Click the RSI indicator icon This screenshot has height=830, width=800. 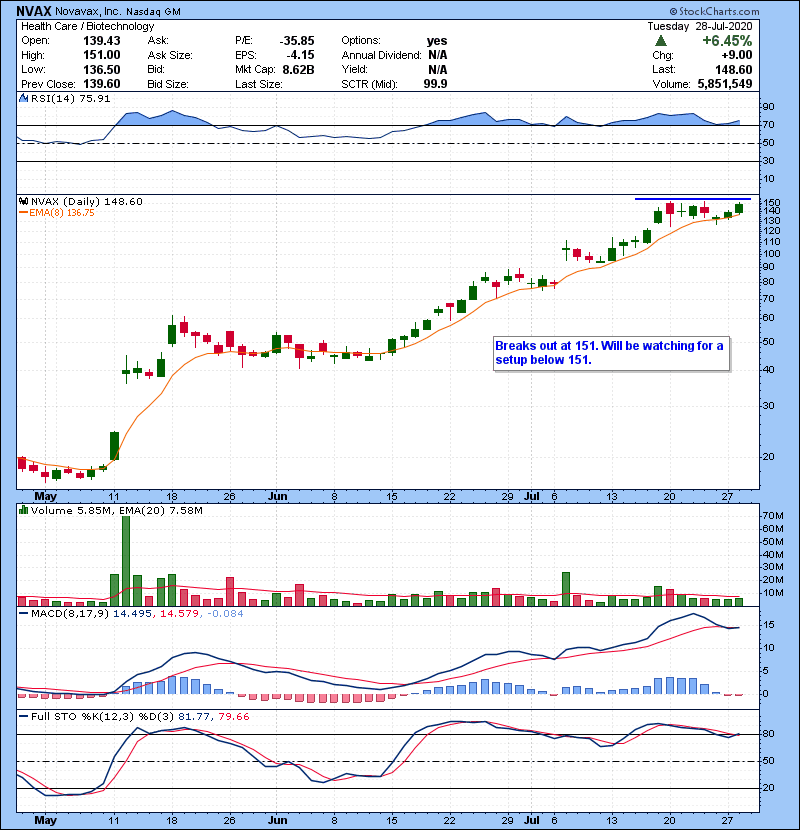click(x=23, y=98)
